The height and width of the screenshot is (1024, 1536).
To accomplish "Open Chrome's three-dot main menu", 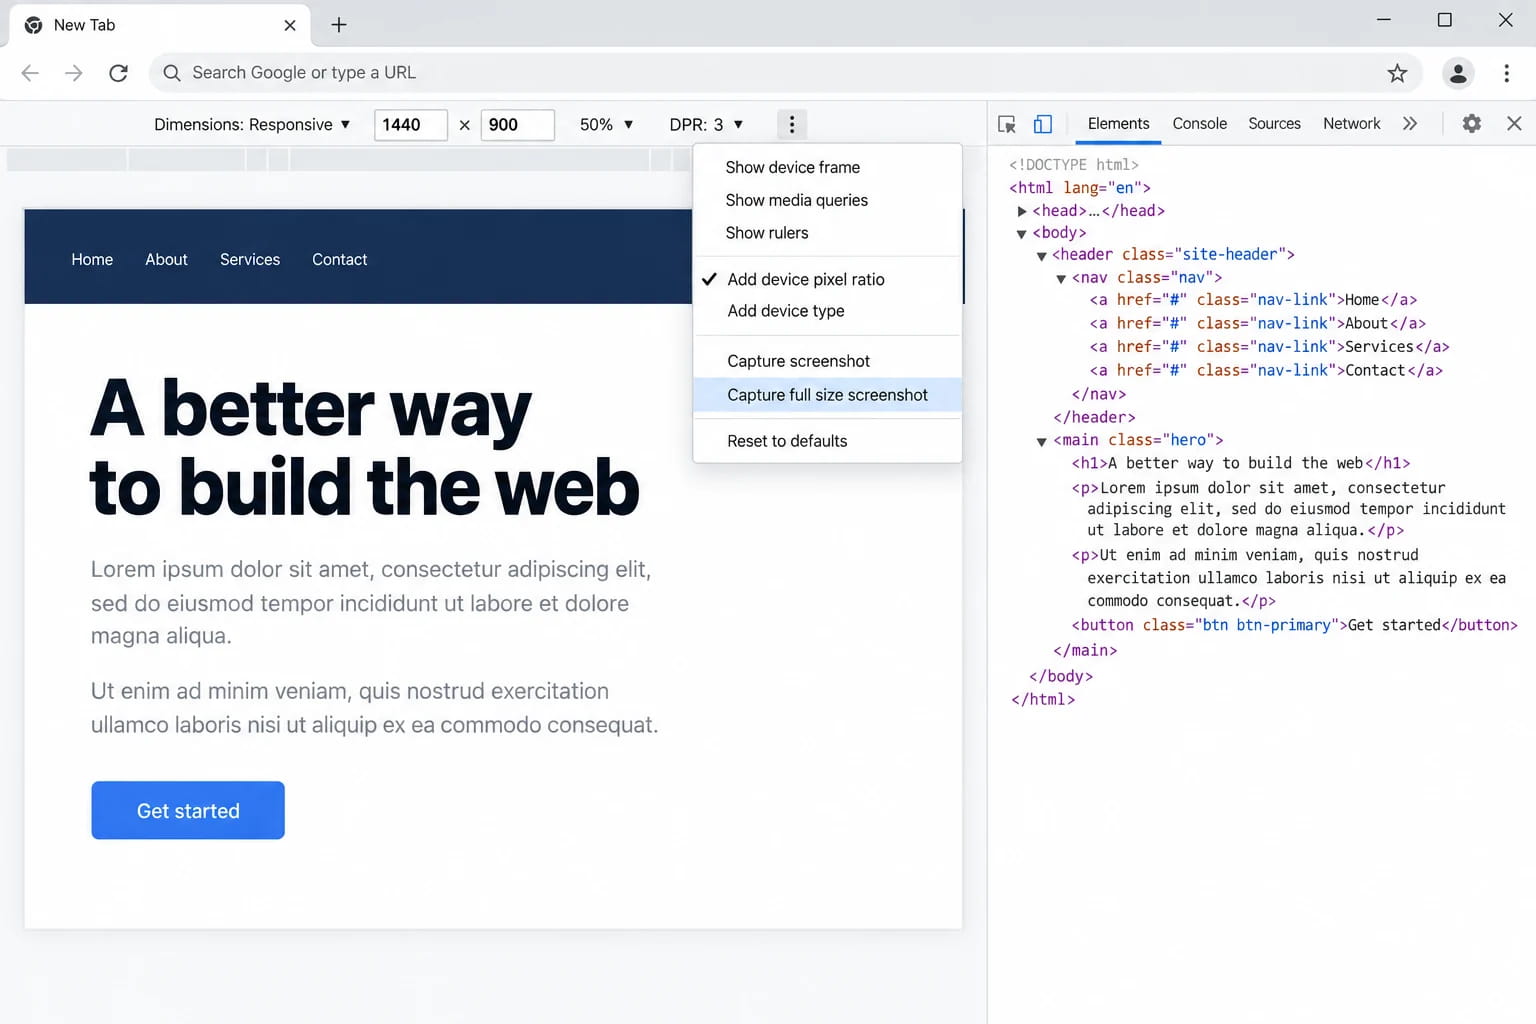I will (x=1506, y=73).
